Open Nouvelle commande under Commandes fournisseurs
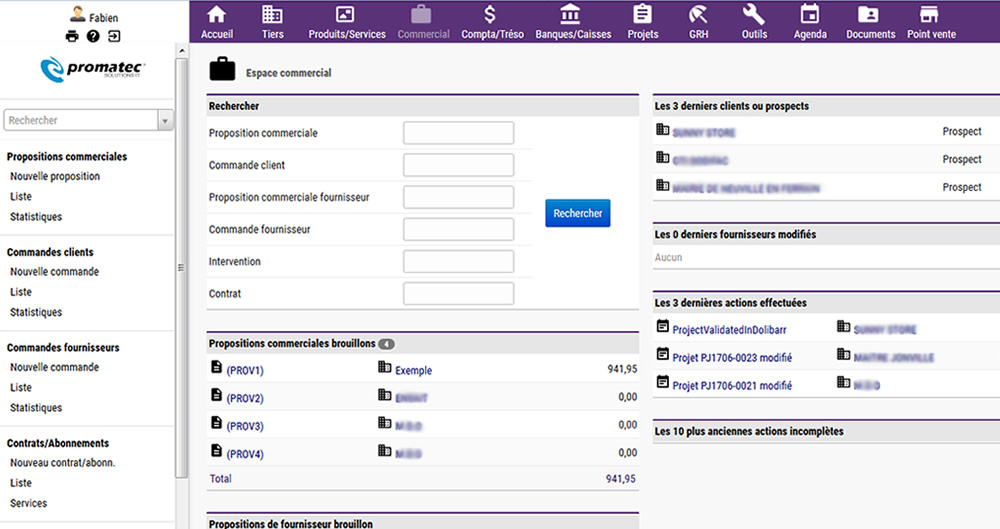Screen dimensions: 1000x529 tap(55, 368)
